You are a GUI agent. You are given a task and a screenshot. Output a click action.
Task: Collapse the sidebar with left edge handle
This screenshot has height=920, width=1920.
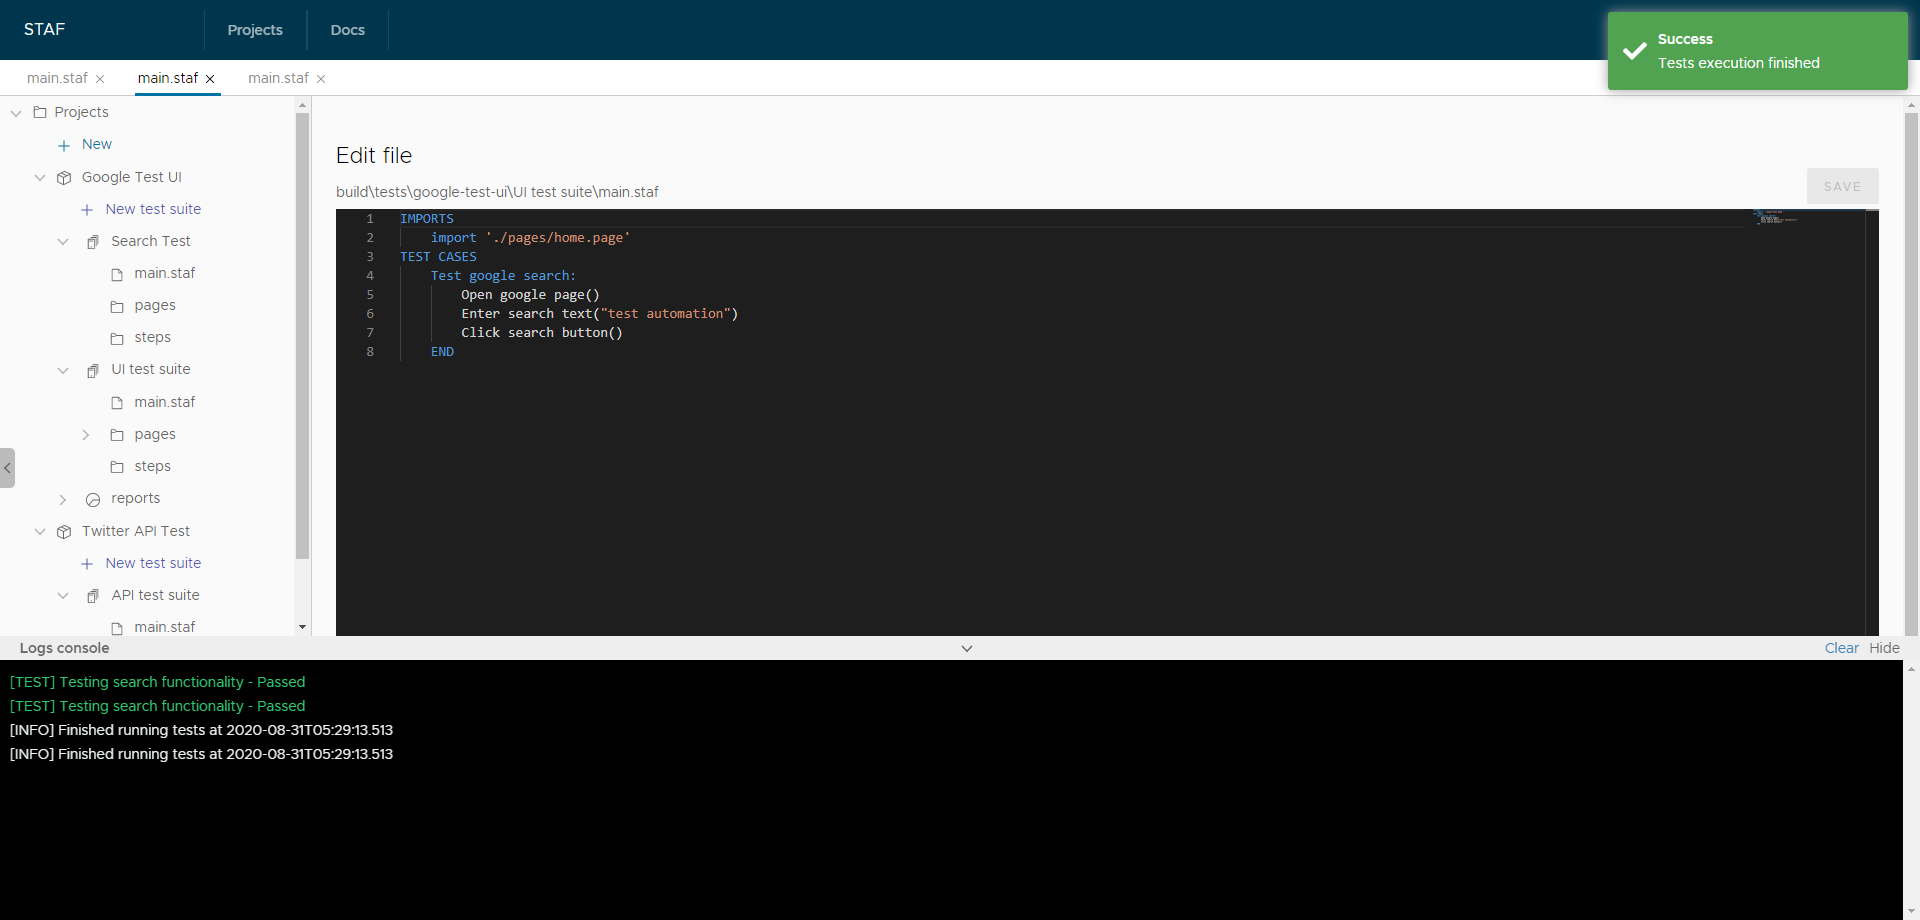pyautogui.click(x=7, y=468)
